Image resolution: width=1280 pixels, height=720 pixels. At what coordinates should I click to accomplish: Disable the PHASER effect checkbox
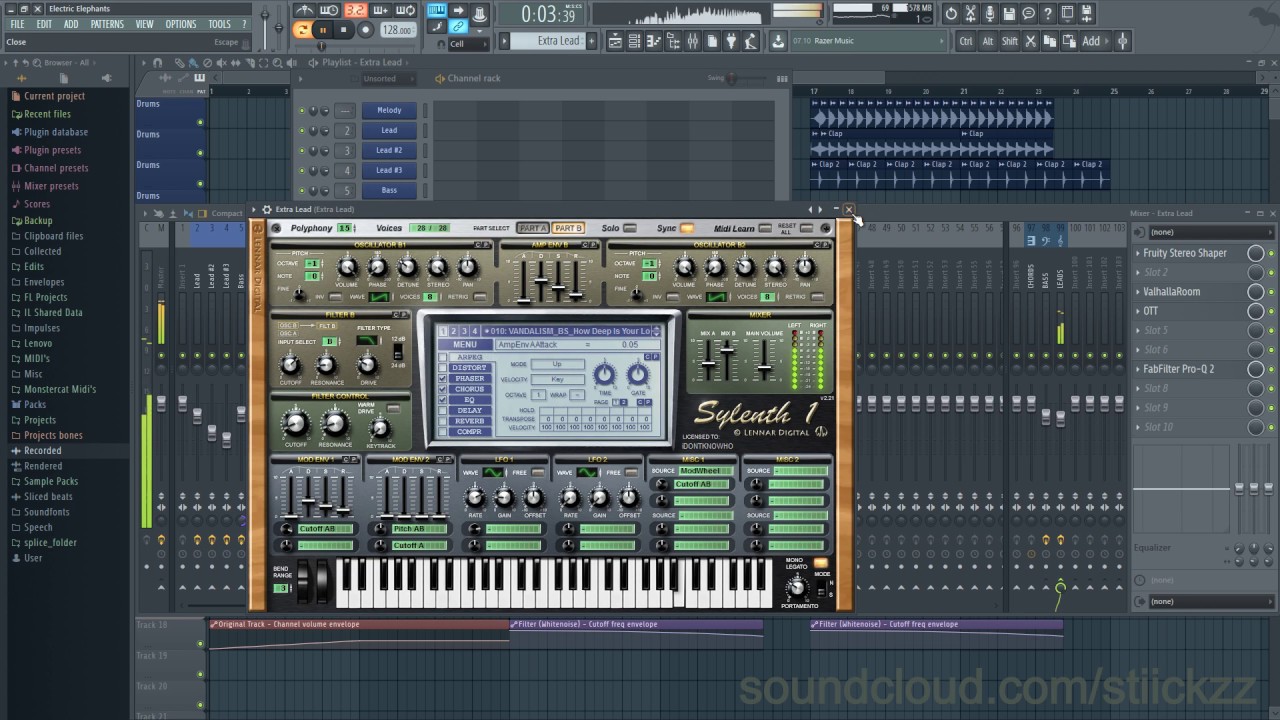pos(442,378)
